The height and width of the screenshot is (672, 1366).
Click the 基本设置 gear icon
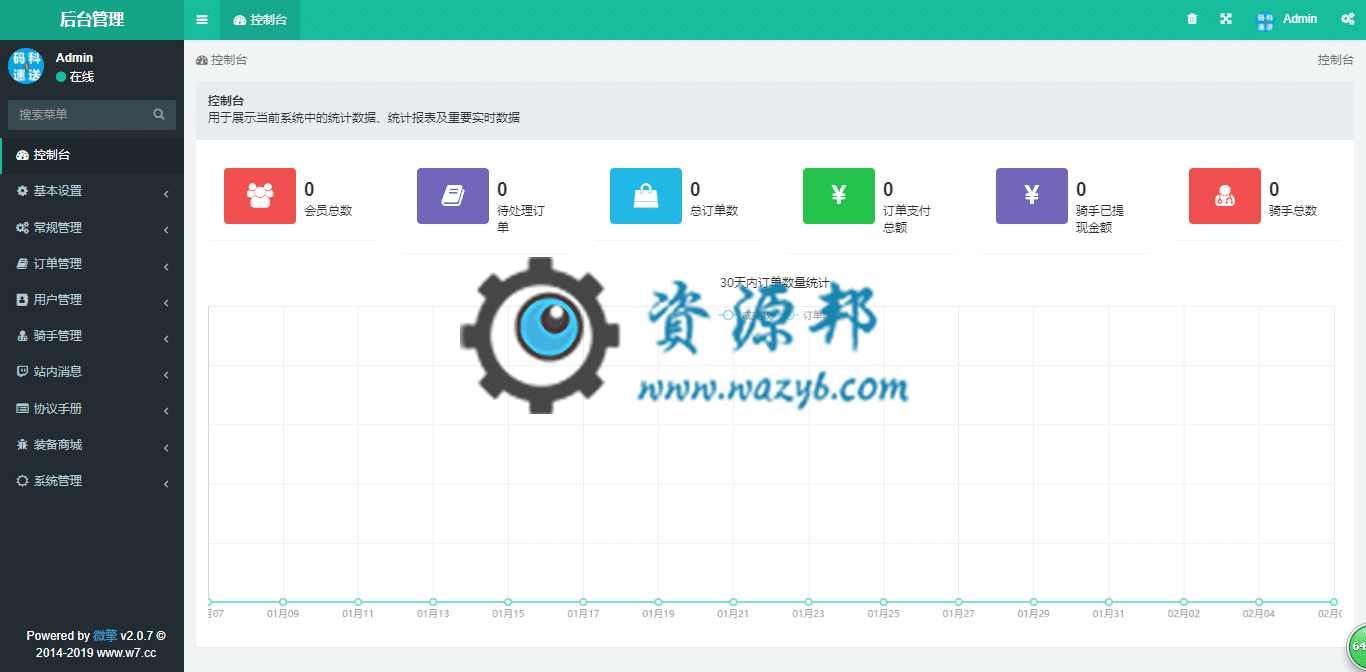pos(22,191)
